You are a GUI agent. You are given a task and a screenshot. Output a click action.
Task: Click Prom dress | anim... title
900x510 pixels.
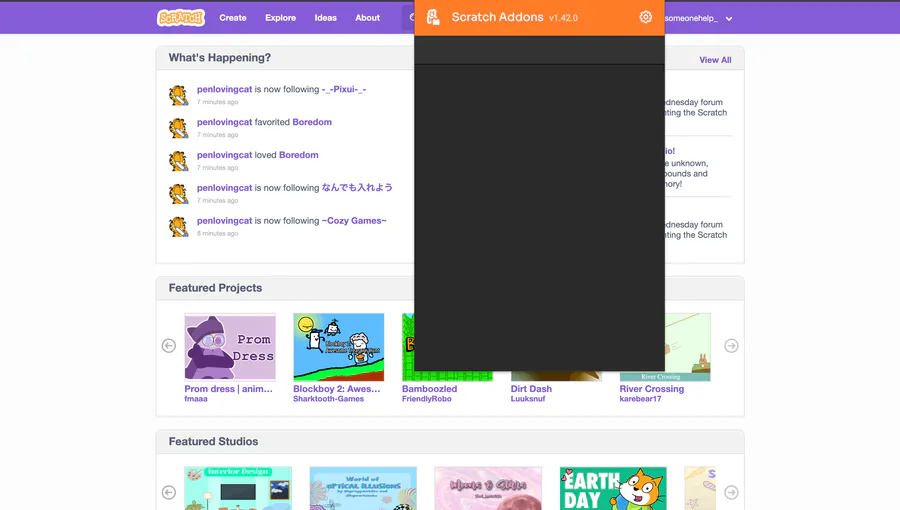click(228, 388)
